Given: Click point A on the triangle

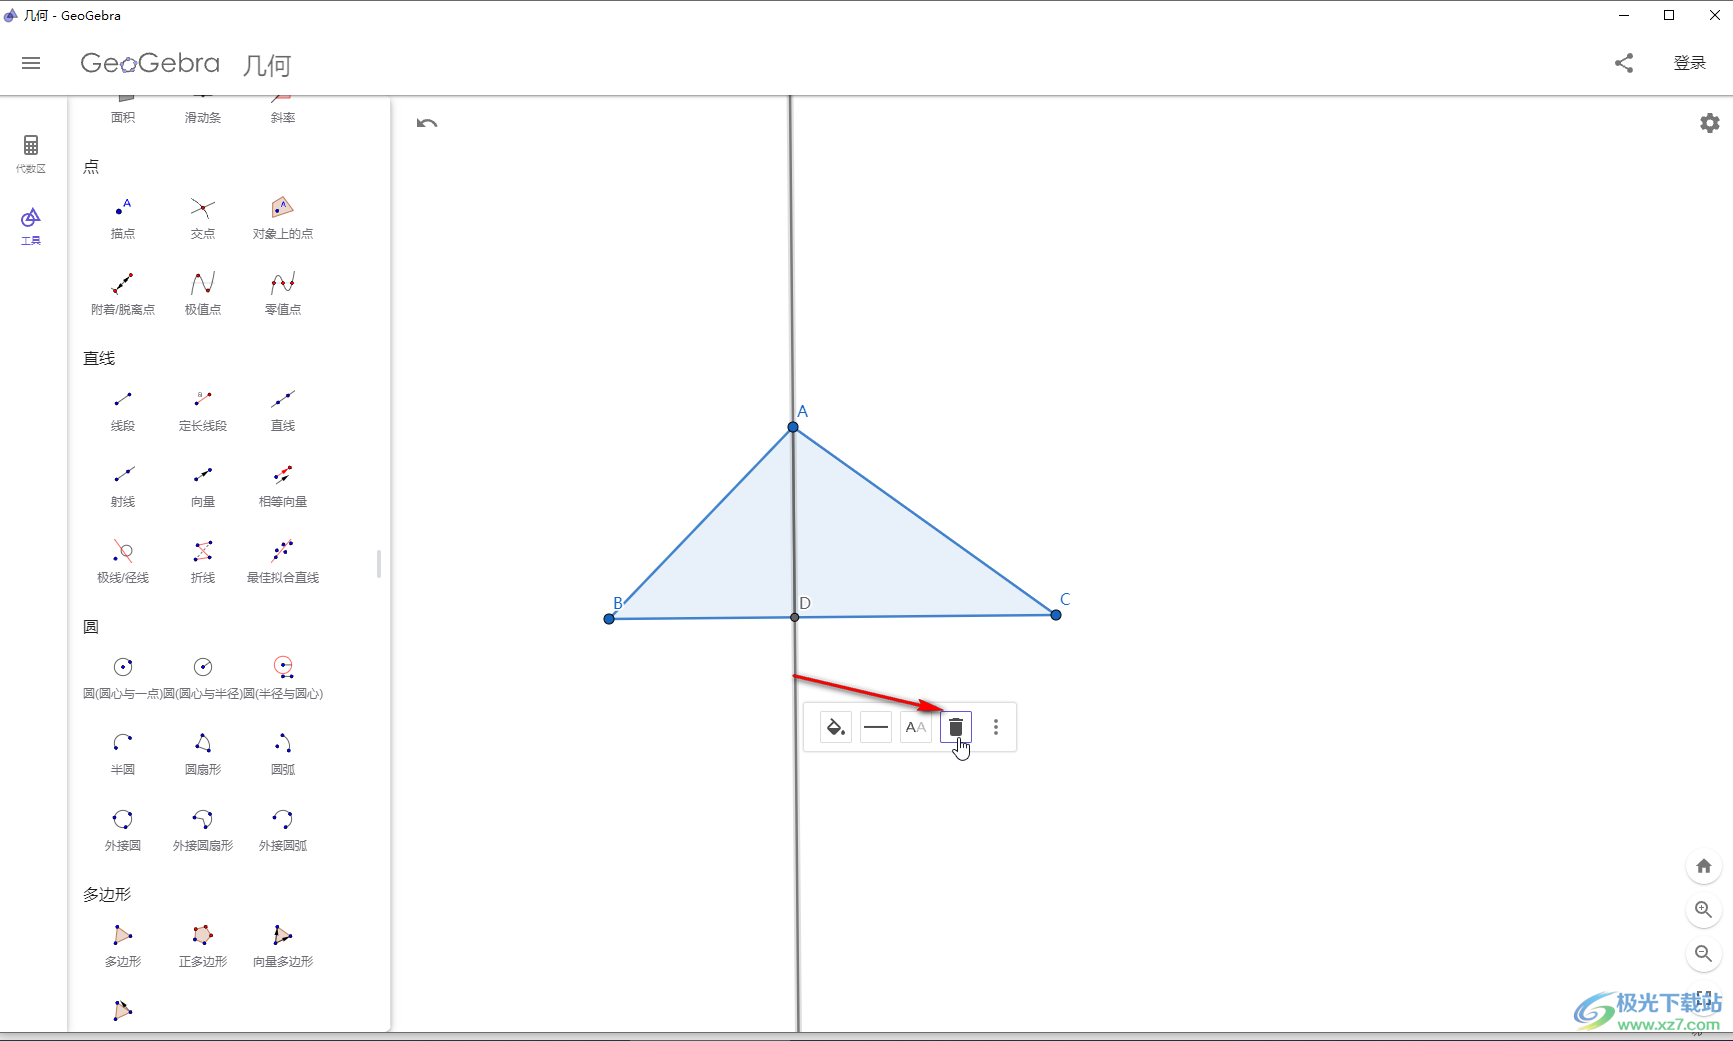Looking at the screenshot, I should coord(793,427).
